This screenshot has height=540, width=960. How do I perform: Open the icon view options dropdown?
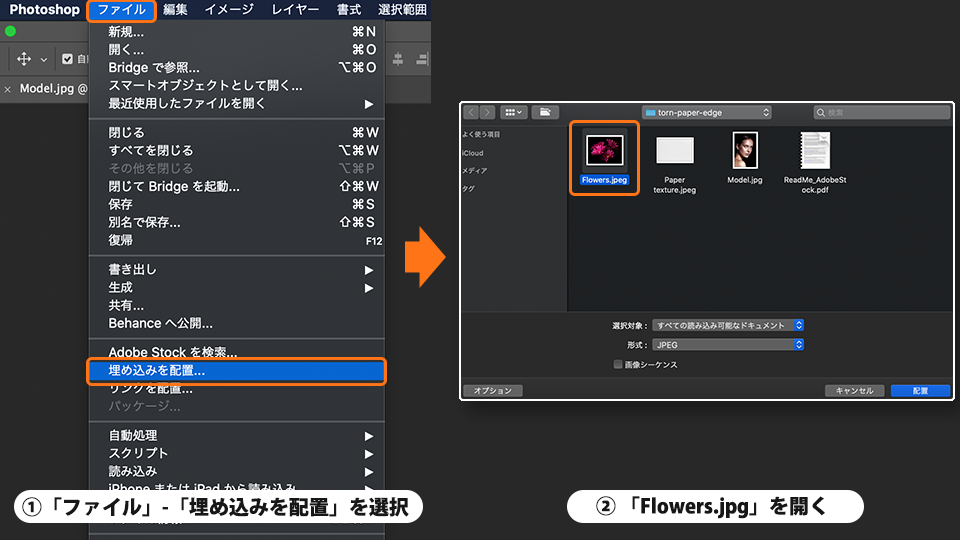(513, 112)
